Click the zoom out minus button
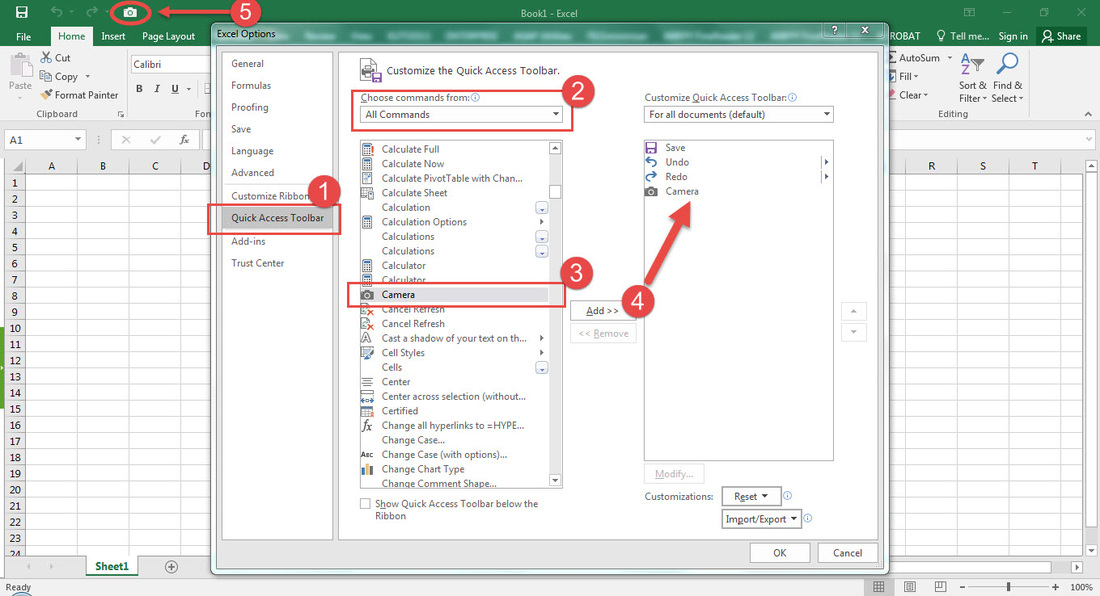 [962, 587]
